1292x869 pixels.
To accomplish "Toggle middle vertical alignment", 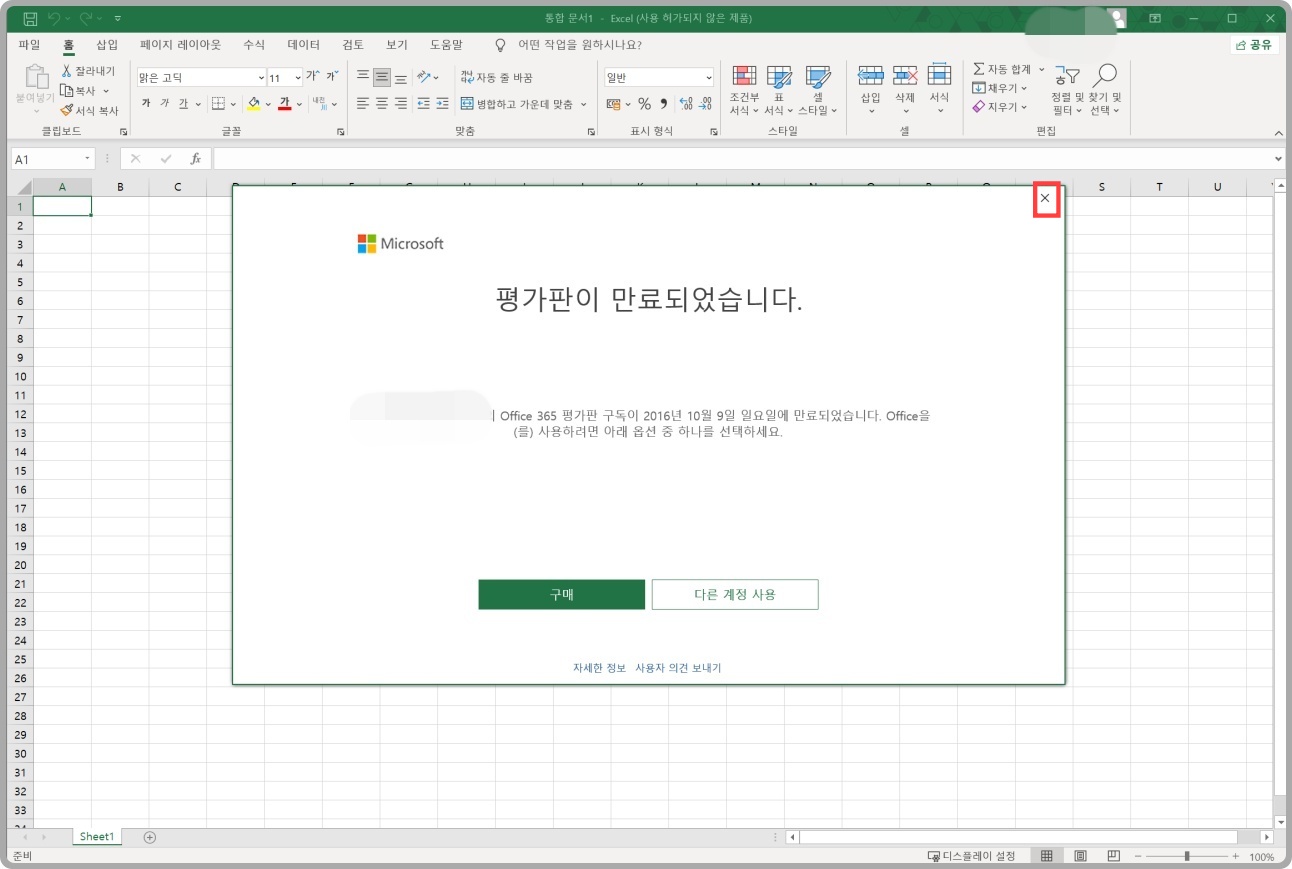I will pyautogui.click(x=382, y=77).
